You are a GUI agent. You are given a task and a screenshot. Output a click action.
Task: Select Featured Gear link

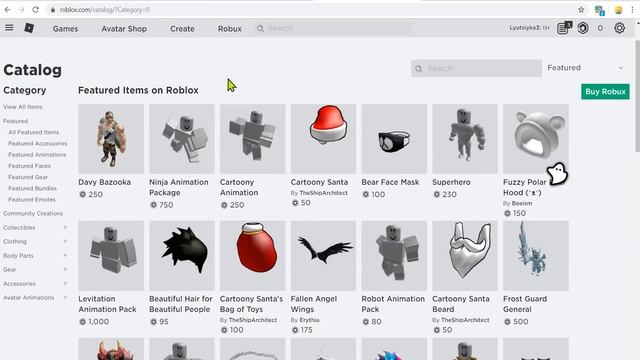tap(28, 177)
